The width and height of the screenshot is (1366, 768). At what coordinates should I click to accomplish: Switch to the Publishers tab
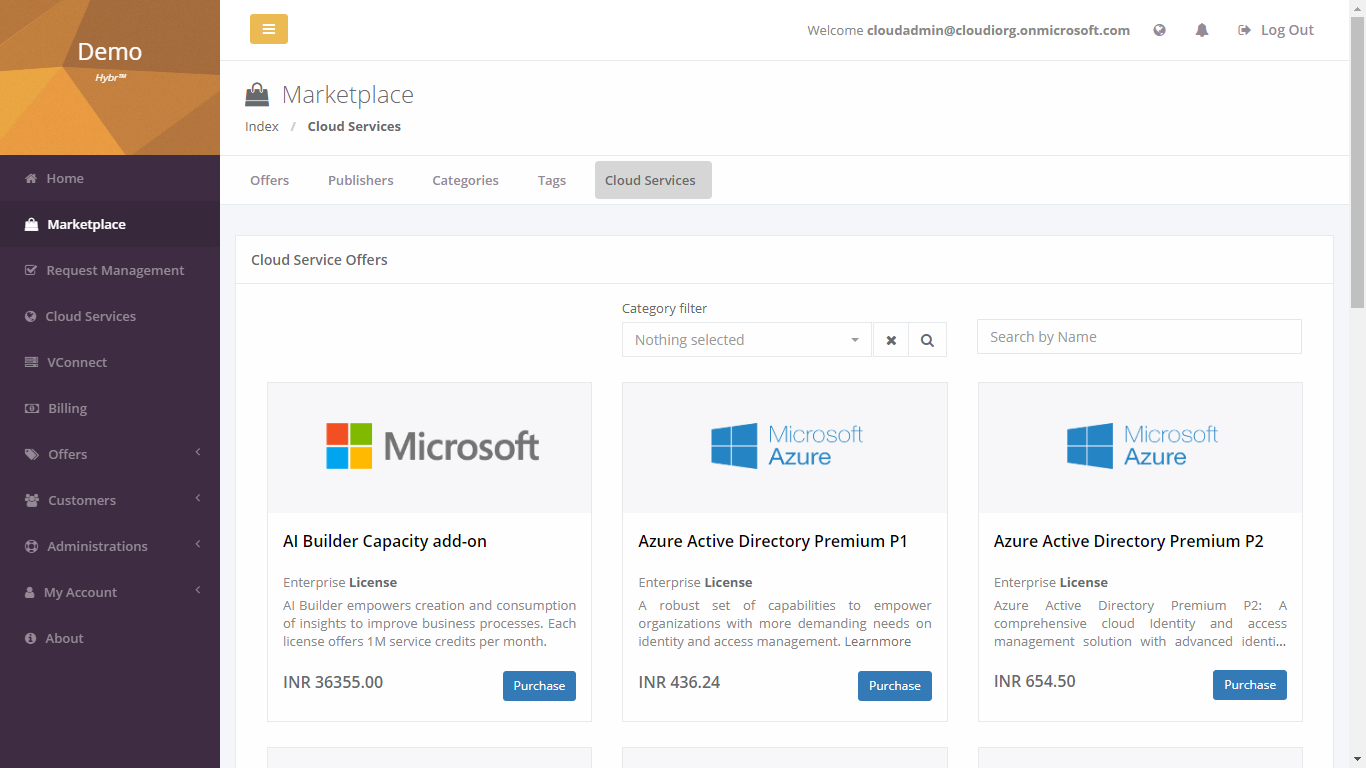(360, 180)
